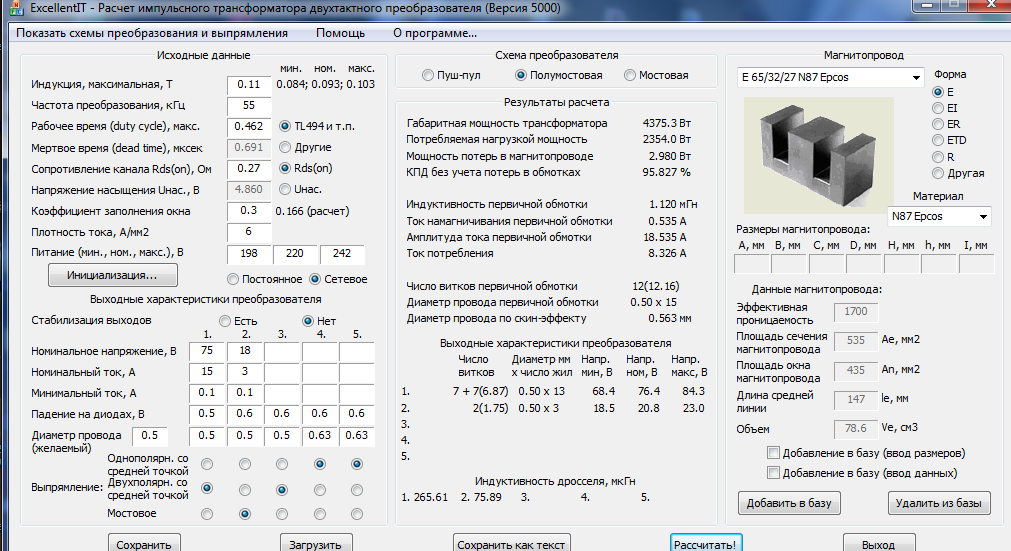Click the E-core magnetic core image
This screenshot has width=1011, height=551.
tap(819, 155)
